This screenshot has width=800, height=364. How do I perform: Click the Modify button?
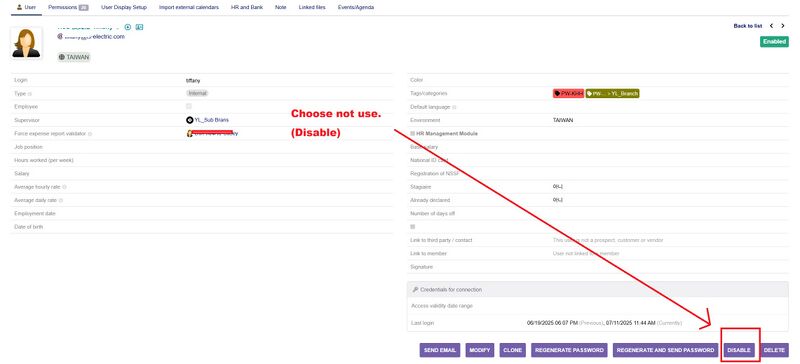point(480,350)
